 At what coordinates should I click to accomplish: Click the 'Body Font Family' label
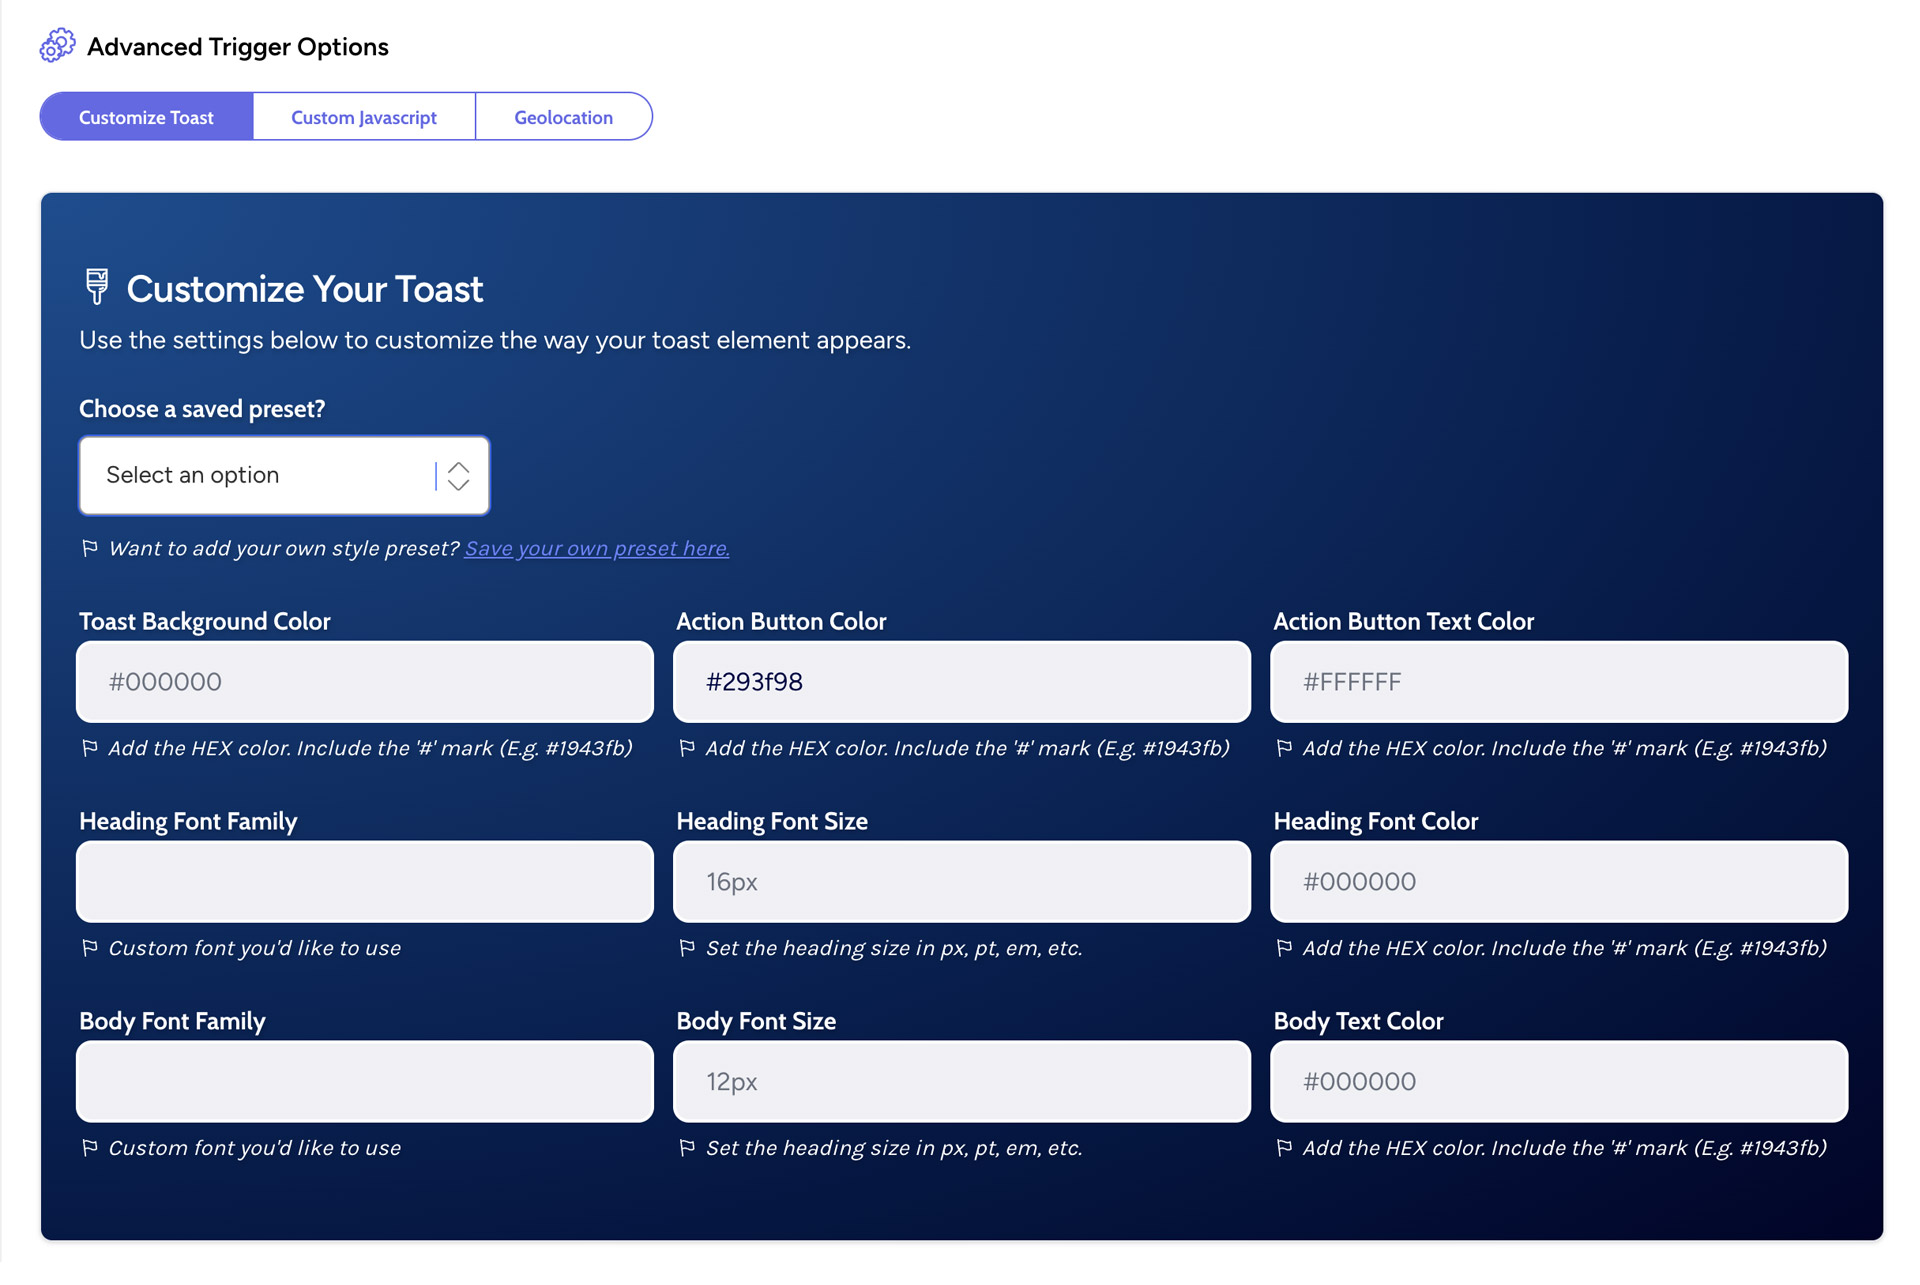[172, 1022]
